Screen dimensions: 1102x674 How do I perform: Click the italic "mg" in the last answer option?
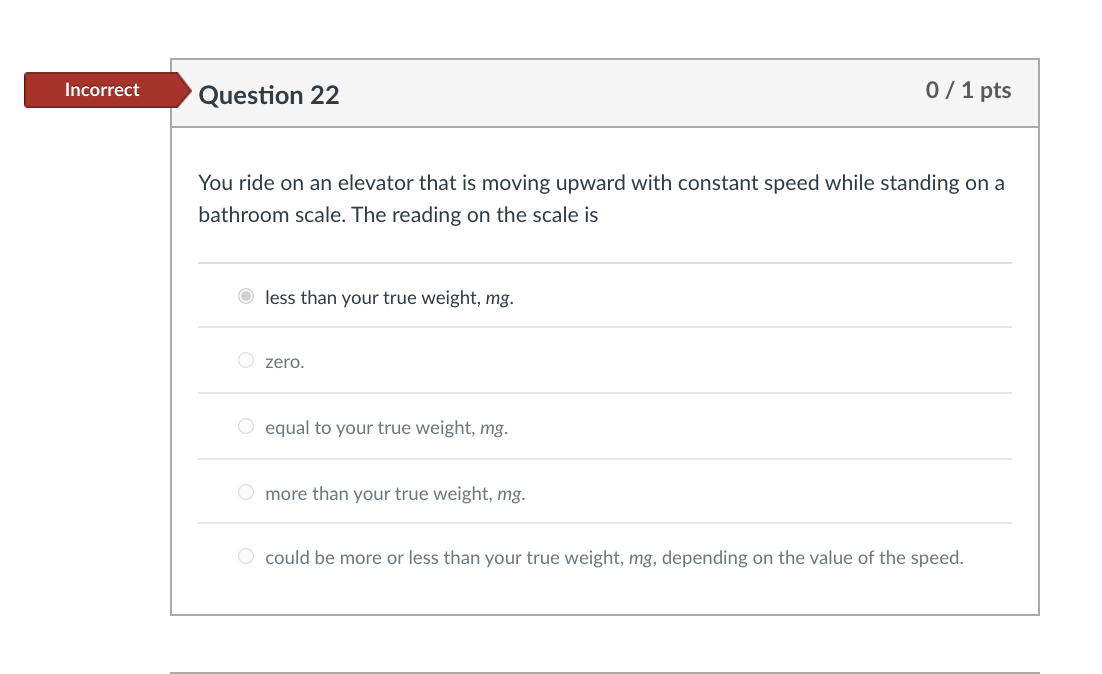point(640,558)
